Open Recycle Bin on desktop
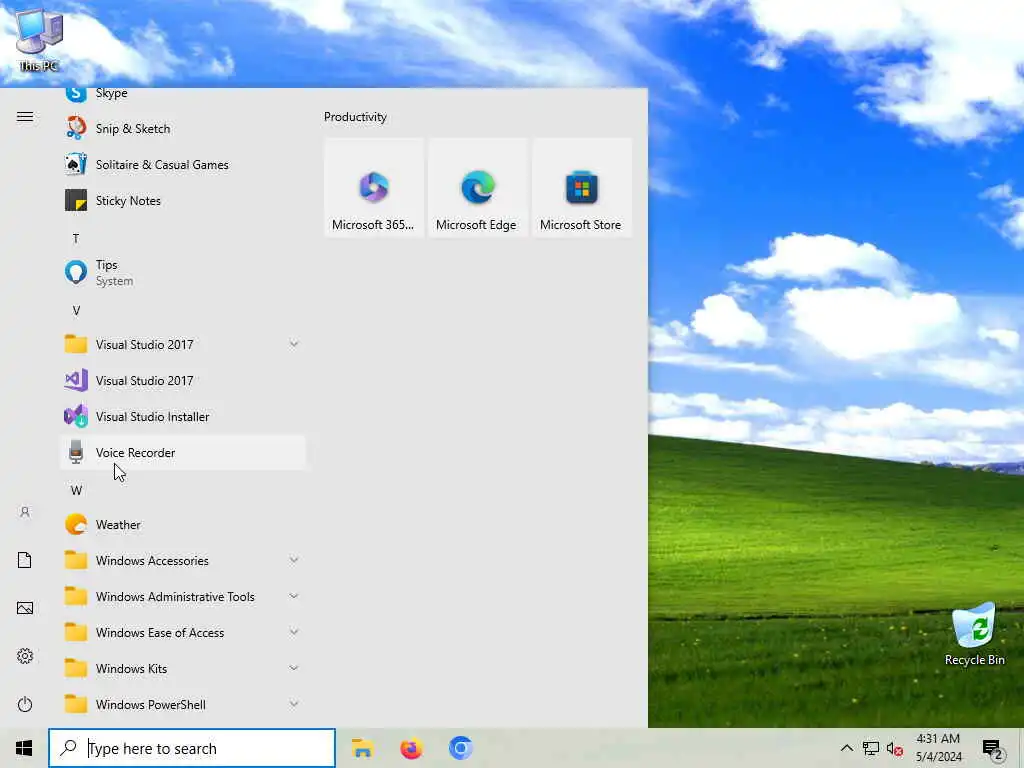The width and height of the screenshot is (1024, 768). coord(974,634)
